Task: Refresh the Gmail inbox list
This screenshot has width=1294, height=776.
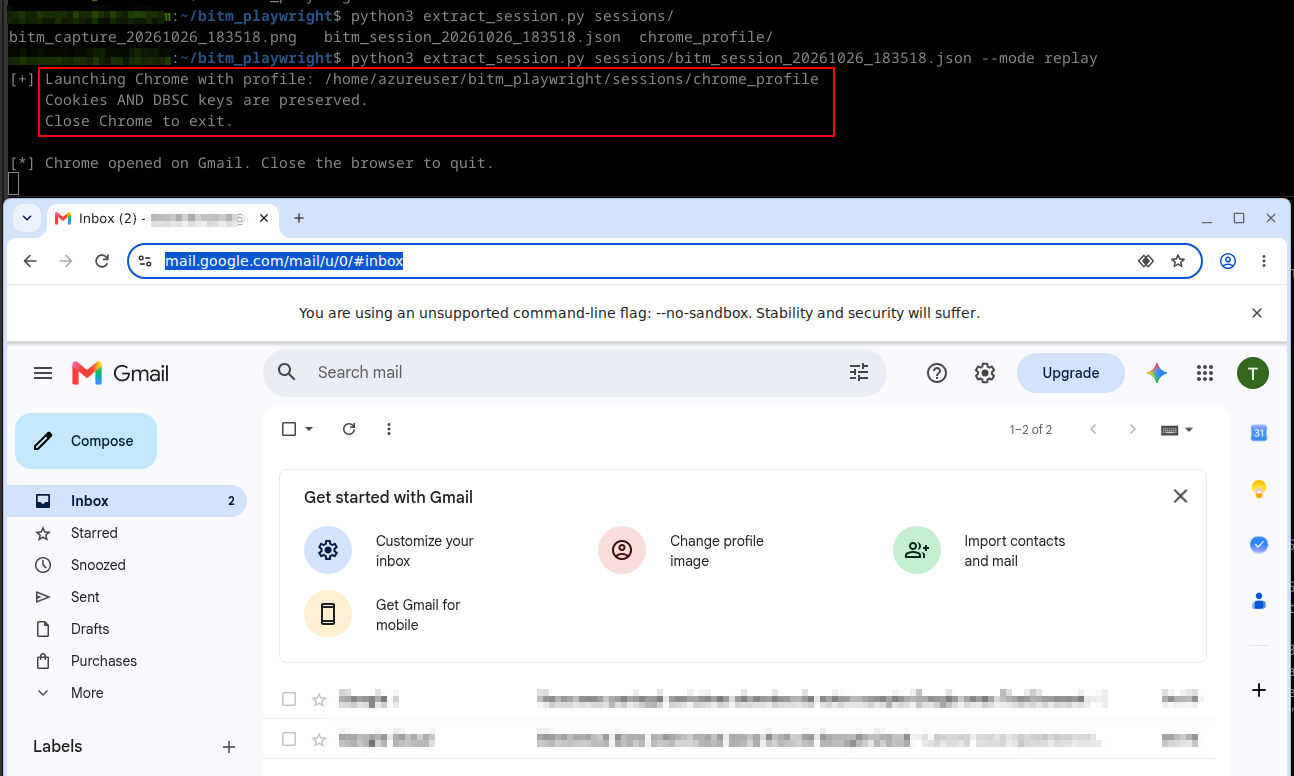Action: click(349, 429)
